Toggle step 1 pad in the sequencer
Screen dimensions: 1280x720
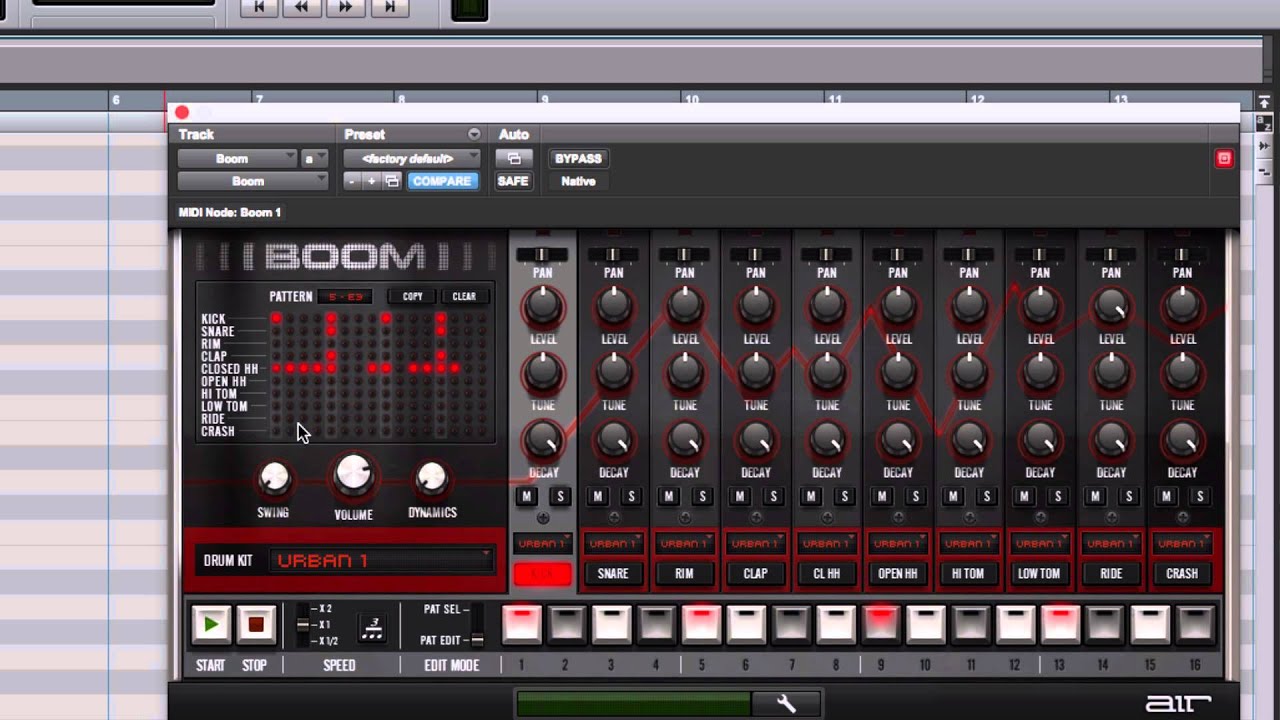tap(522, 624)
